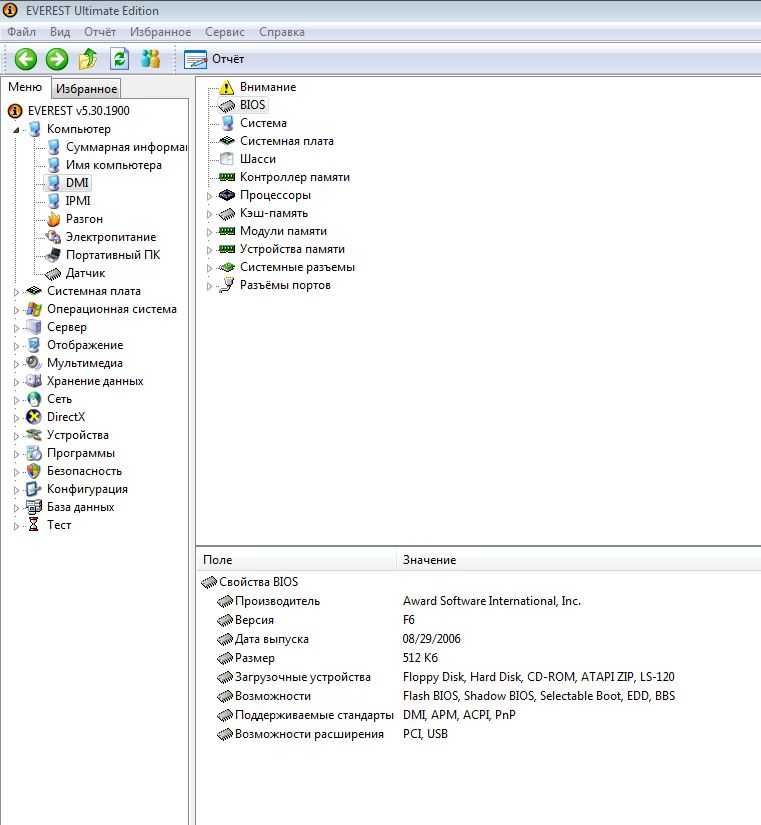Expand the Сервер node
Image resolution: width=761 pixels, height=825 pixels.
pos(16,328)
